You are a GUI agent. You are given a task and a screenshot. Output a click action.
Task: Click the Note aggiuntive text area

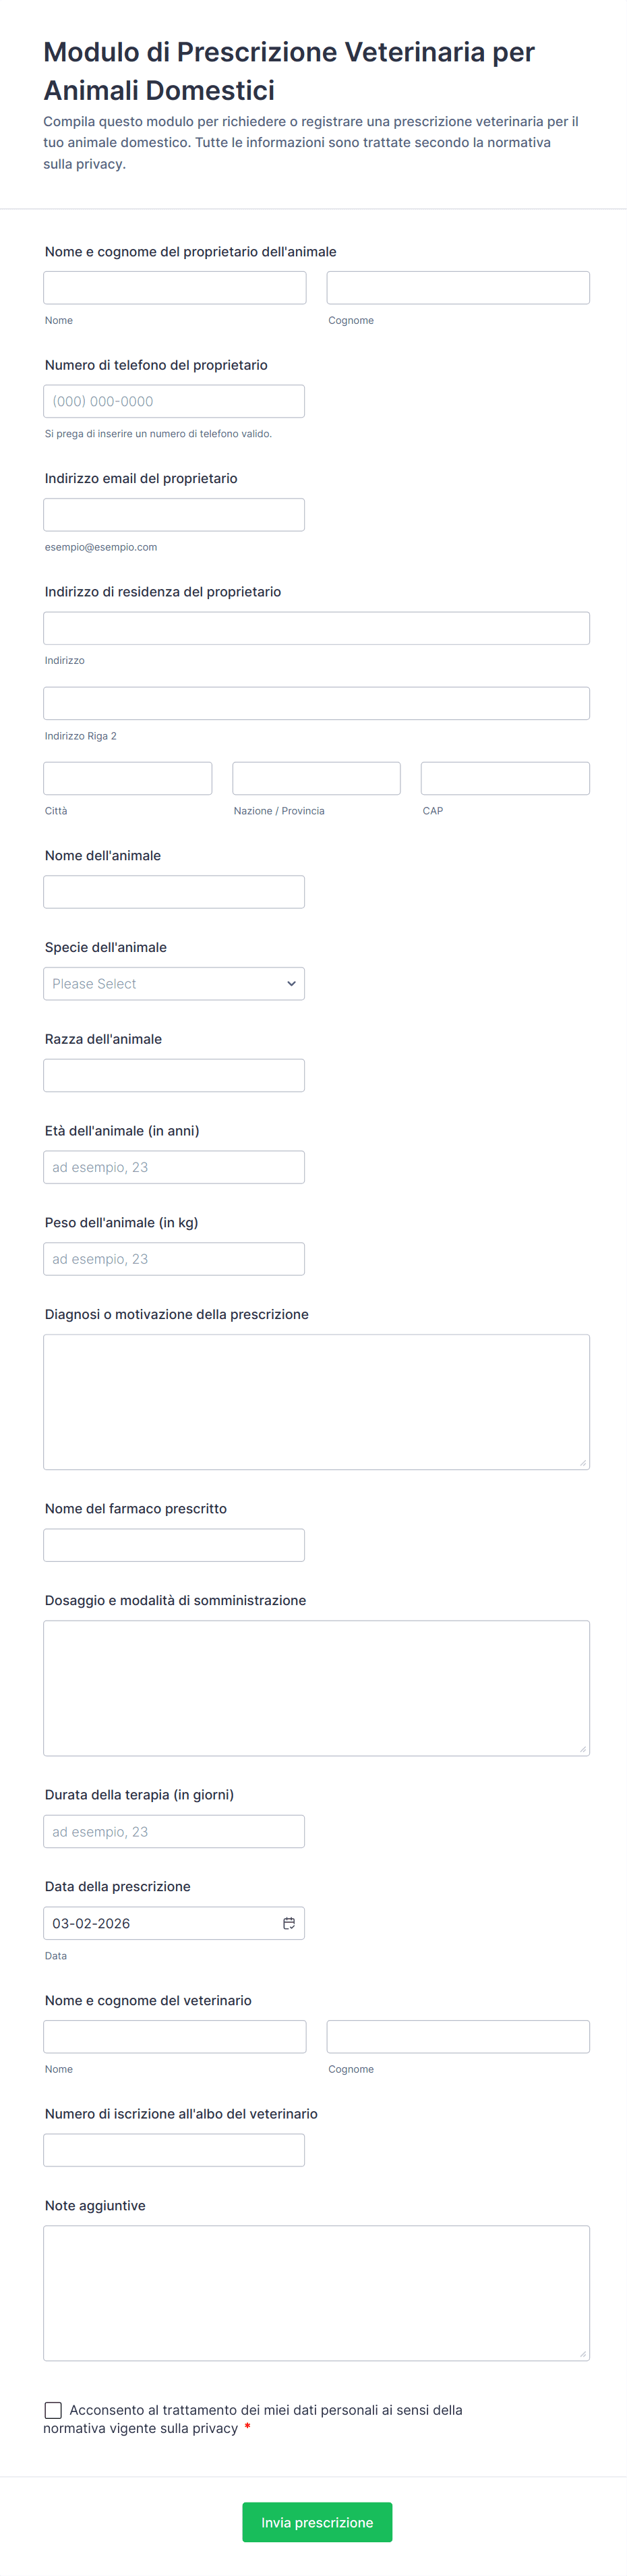coord(316,2293)
